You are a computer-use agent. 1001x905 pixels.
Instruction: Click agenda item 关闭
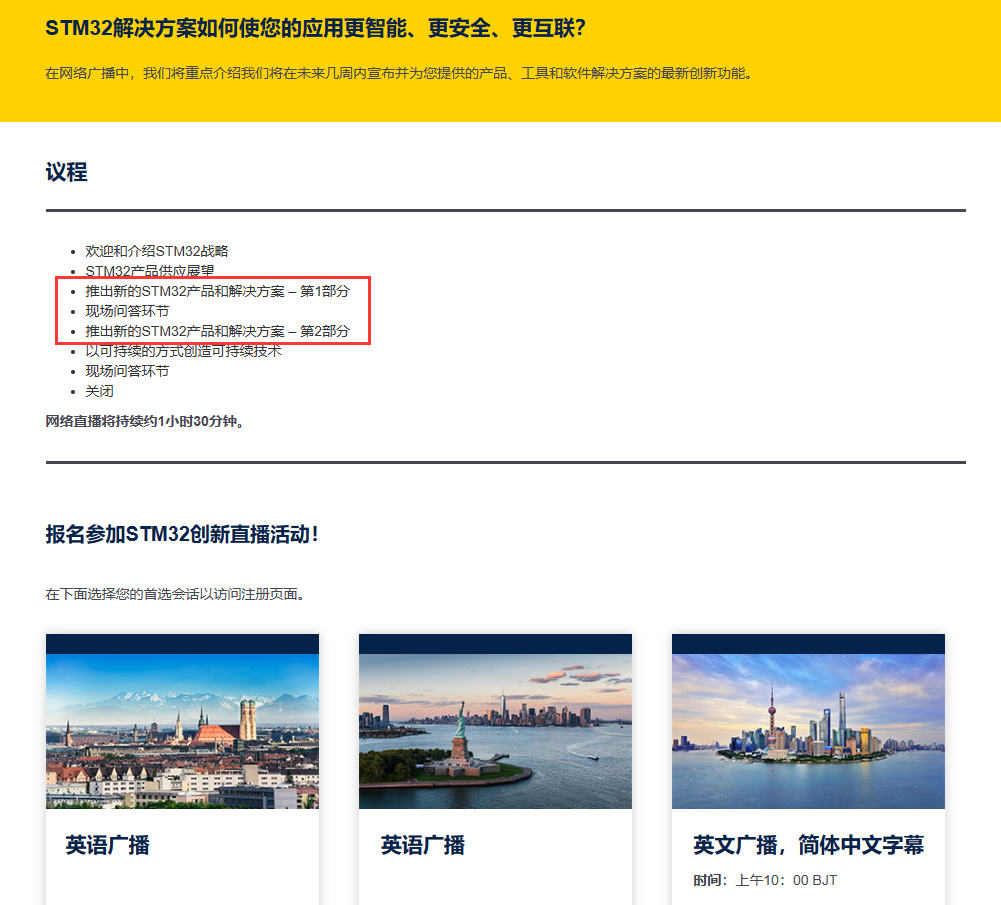click(100, 391)
